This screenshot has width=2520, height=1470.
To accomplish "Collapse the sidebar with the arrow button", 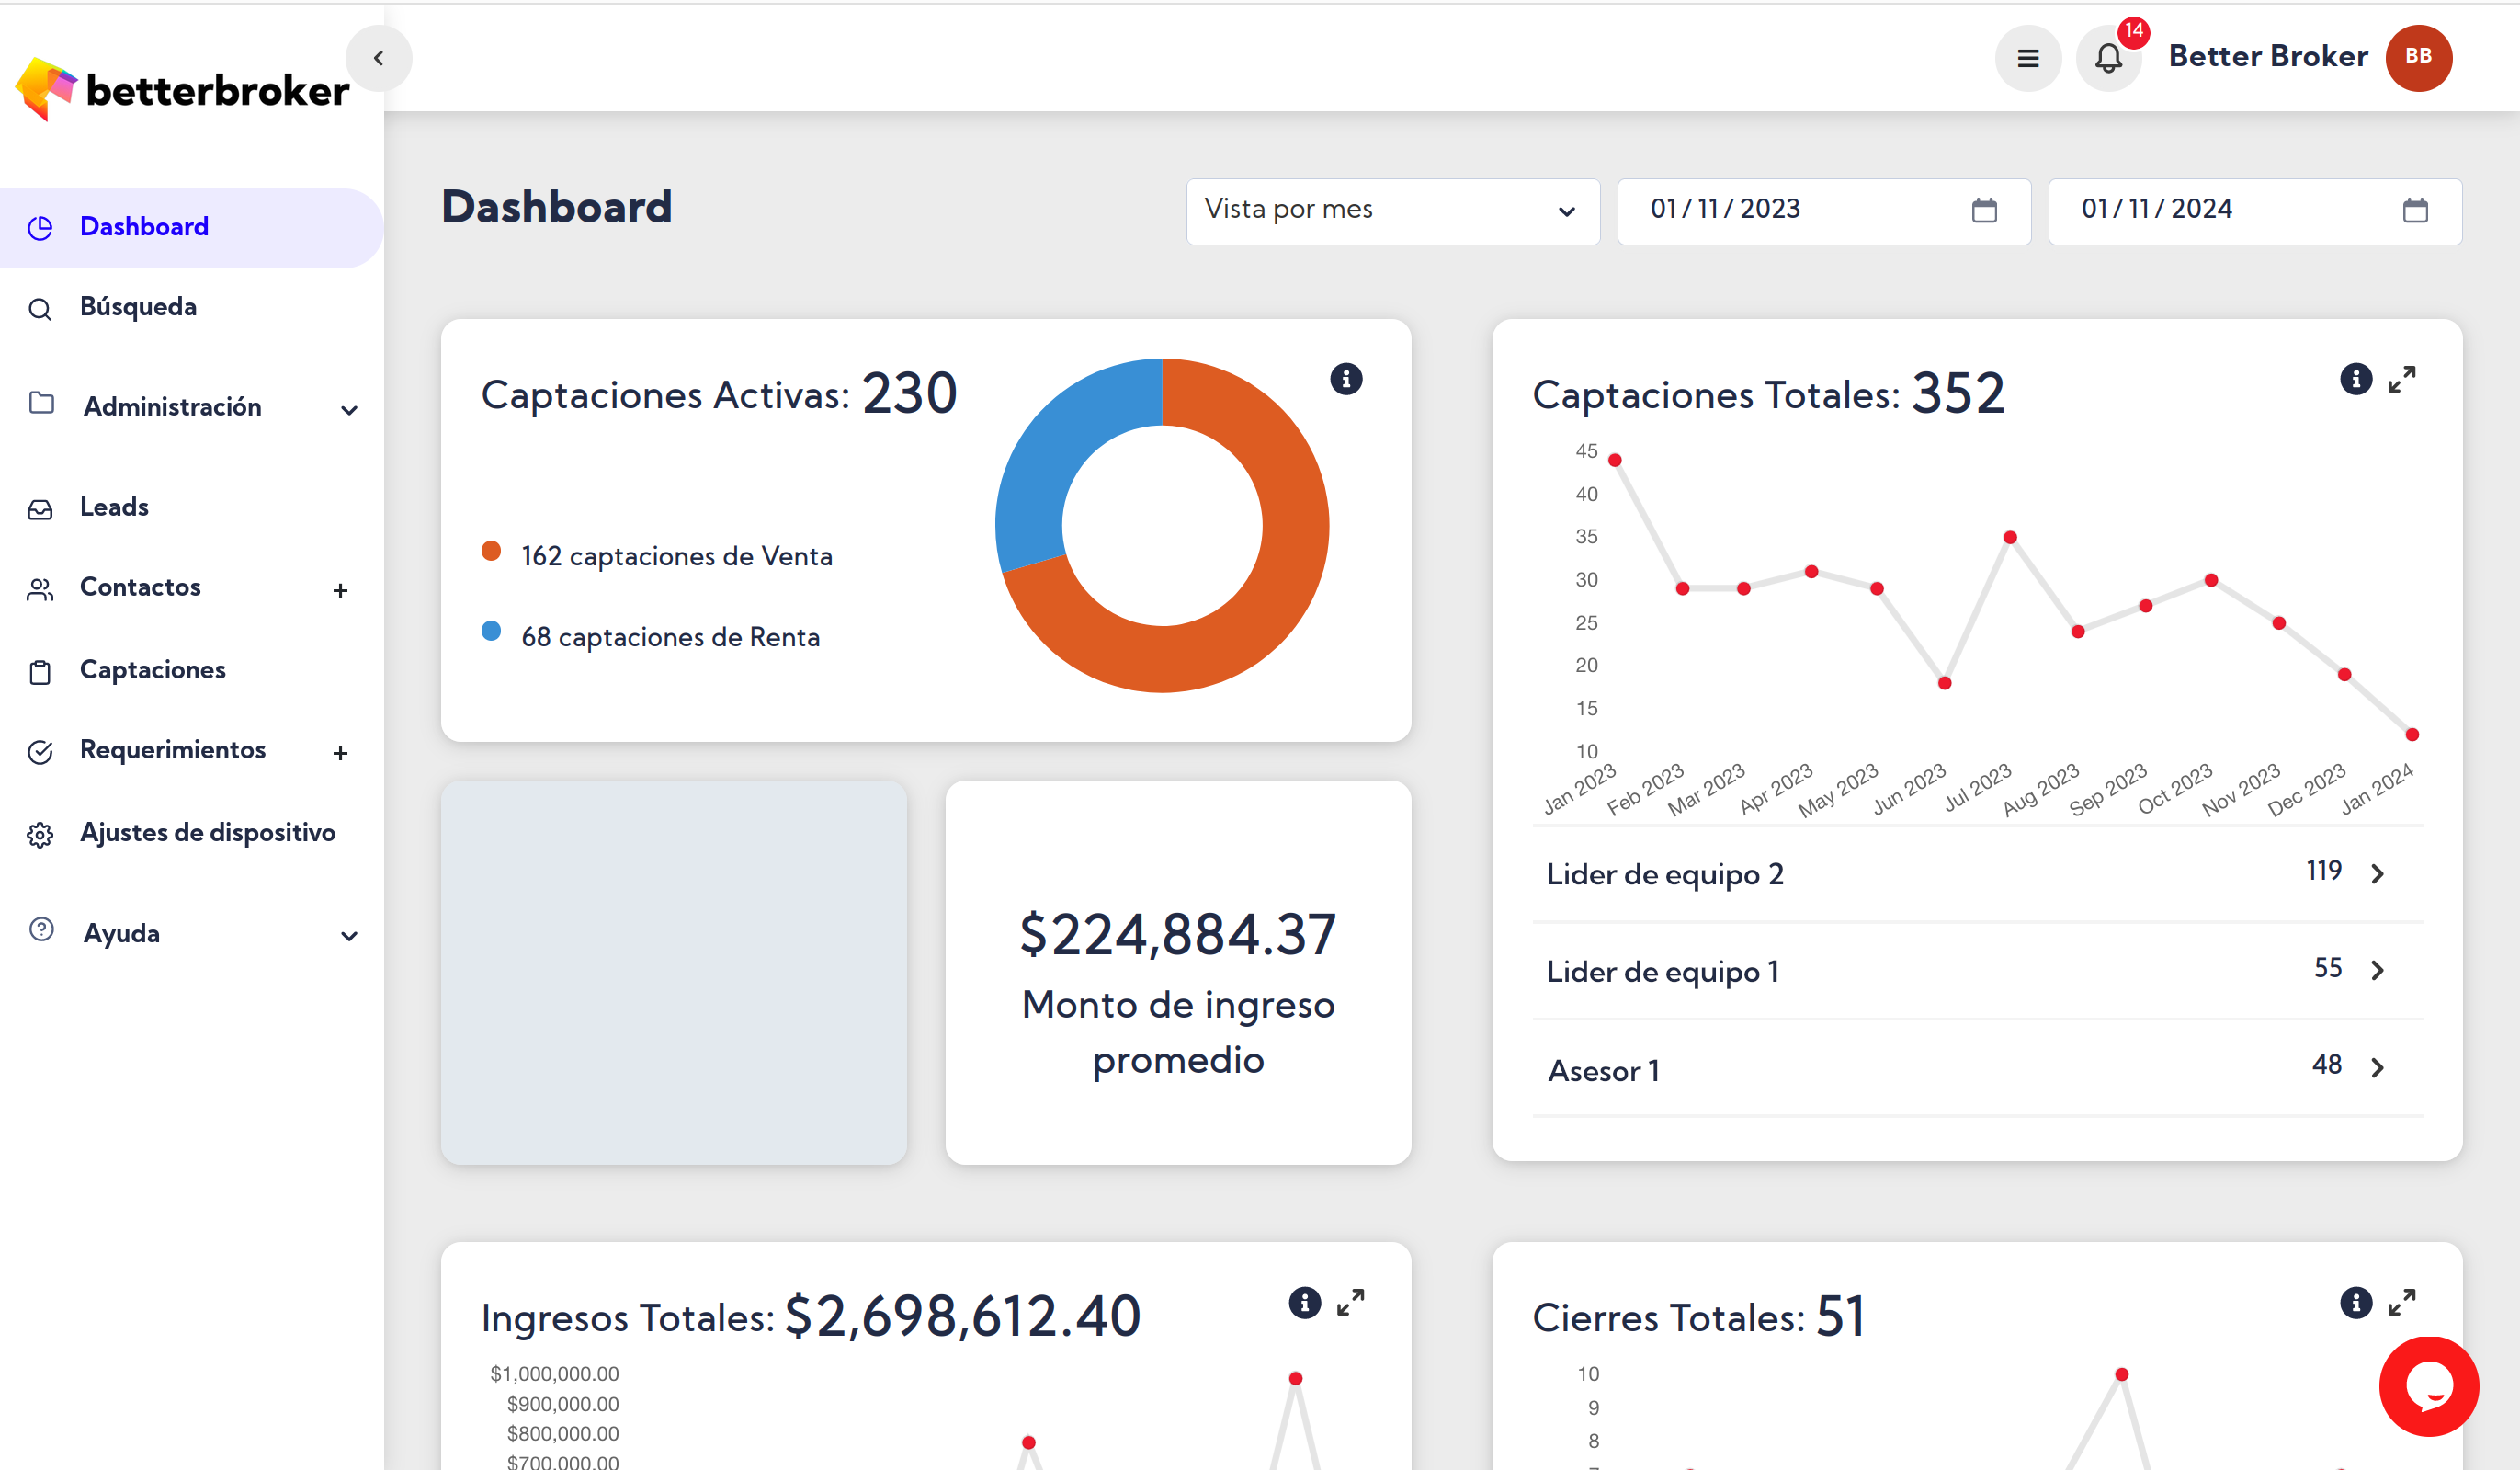I will pyautogui.click(x=379, y=58).
